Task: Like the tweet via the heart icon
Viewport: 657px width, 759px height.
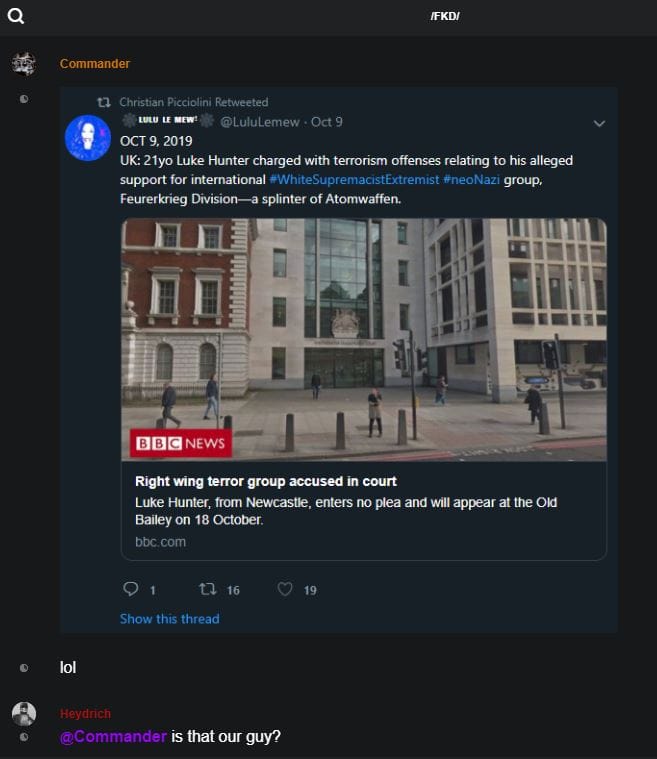Action: point(285,589)
